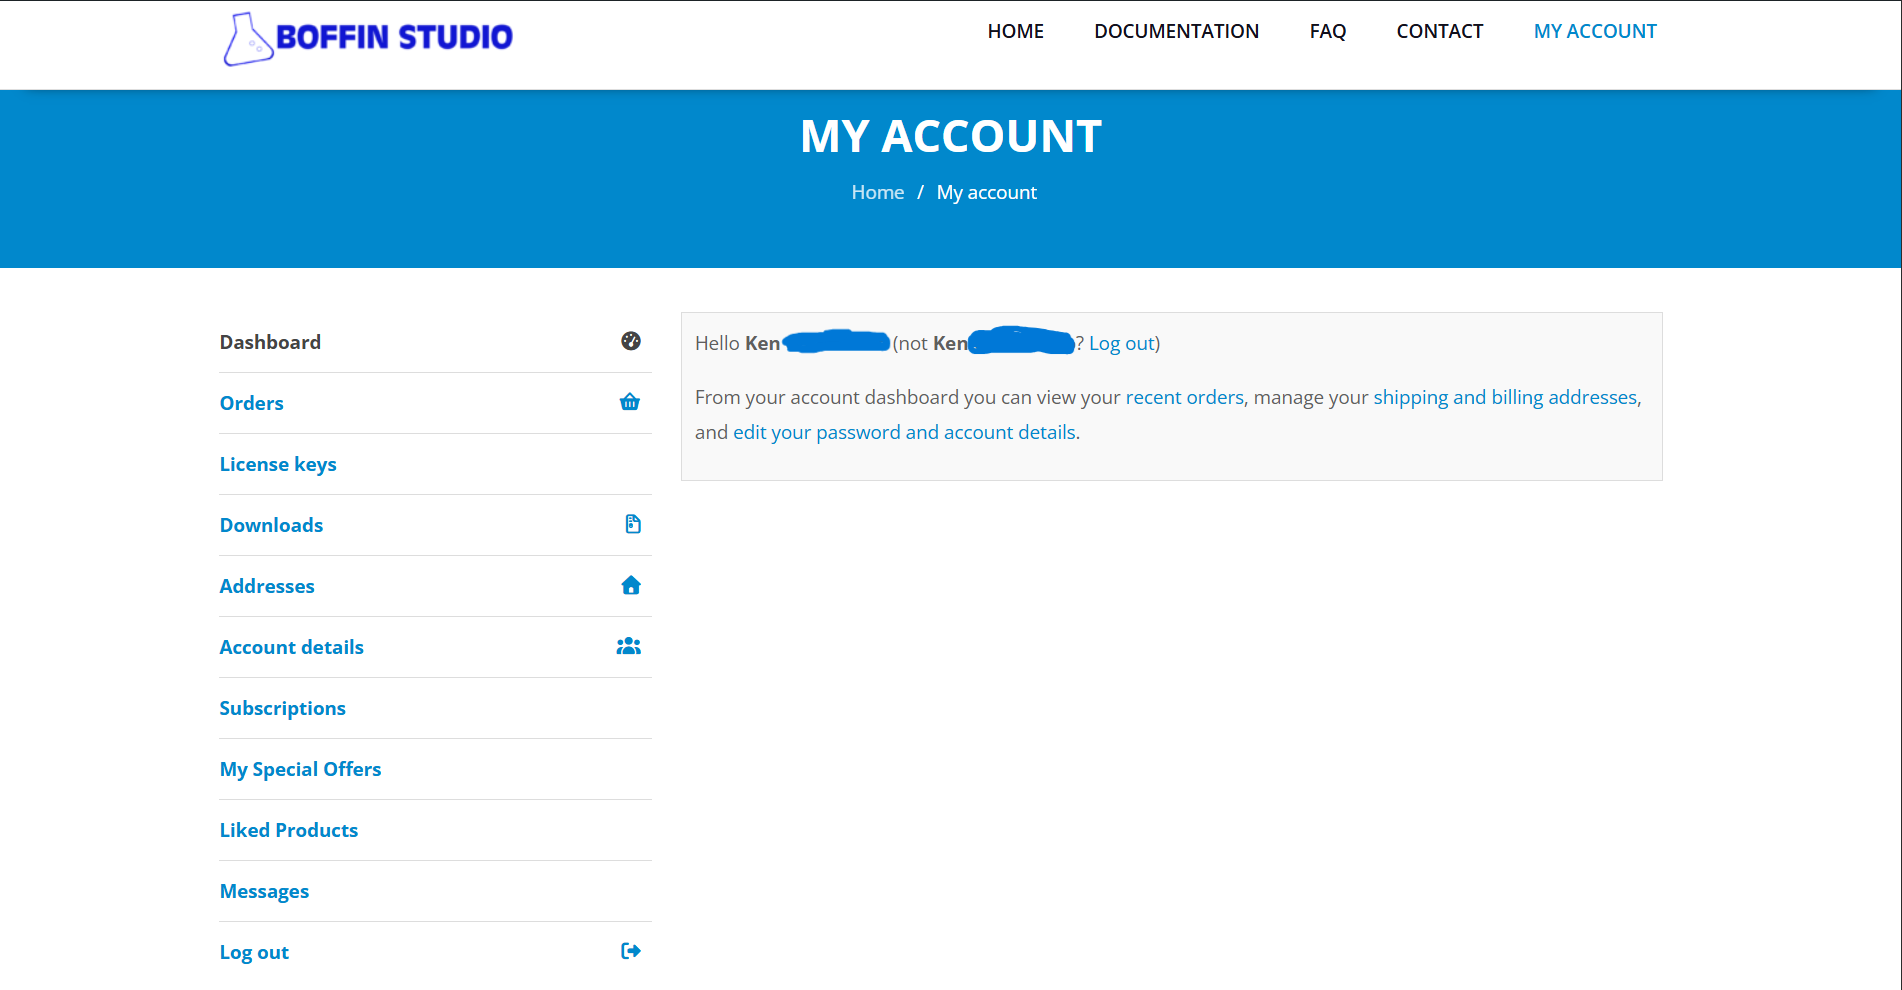The image size is (1902, 990).
Task: Click the Downloads file icon
Action: tap(632, 524)
